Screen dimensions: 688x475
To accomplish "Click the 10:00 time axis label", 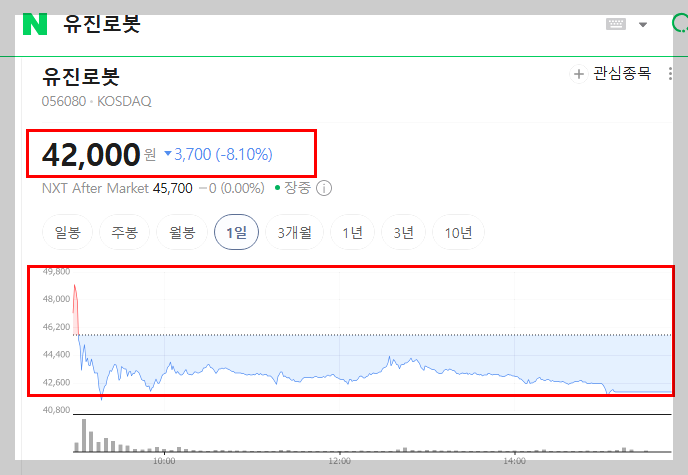I will pos(164,461).
